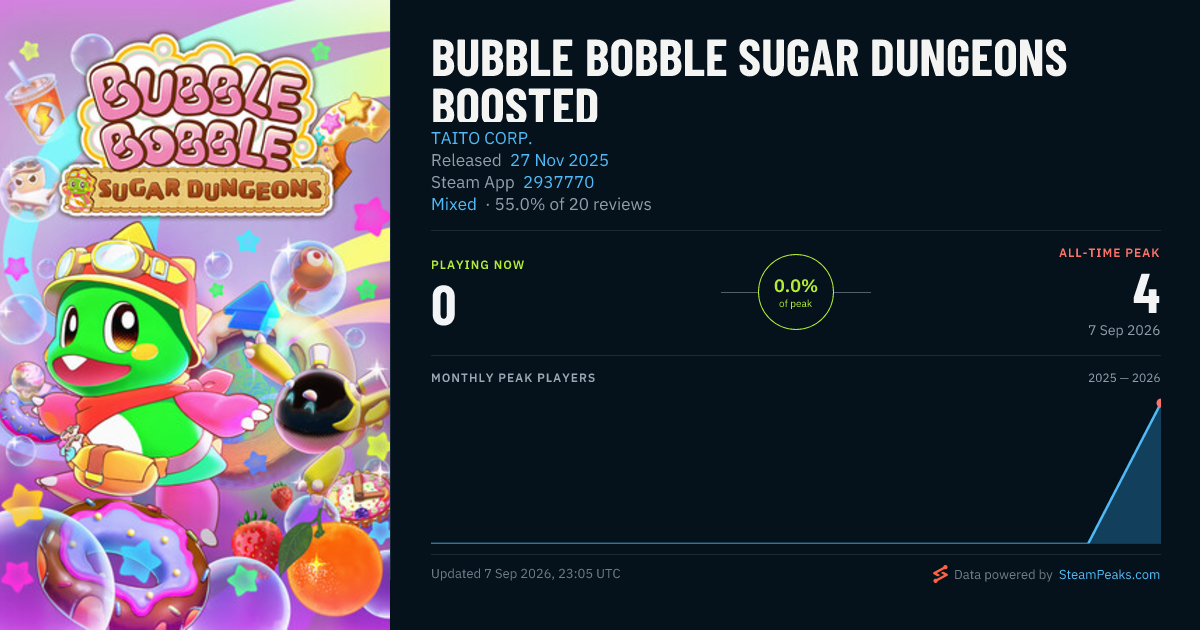This screenshot has width=1200, height=630.
Task: Open TAITO CORP. publisher link
Action: click(x=482, y=138)
